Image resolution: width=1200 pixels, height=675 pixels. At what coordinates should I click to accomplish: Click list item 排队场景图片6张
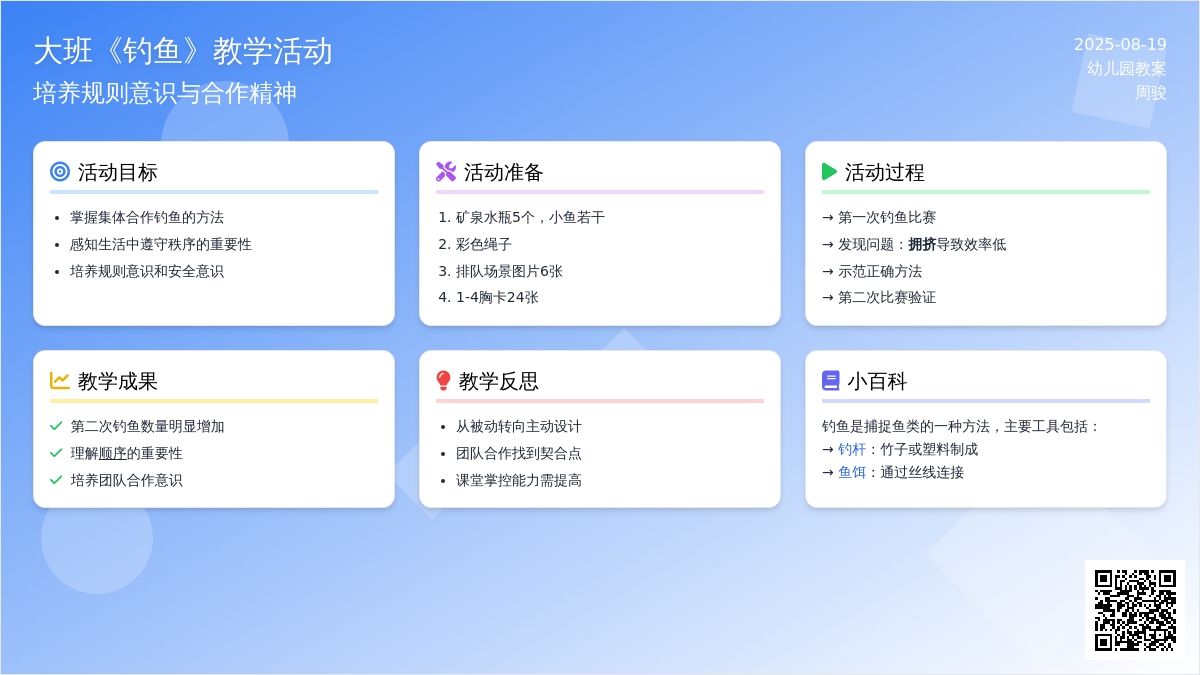509,271
